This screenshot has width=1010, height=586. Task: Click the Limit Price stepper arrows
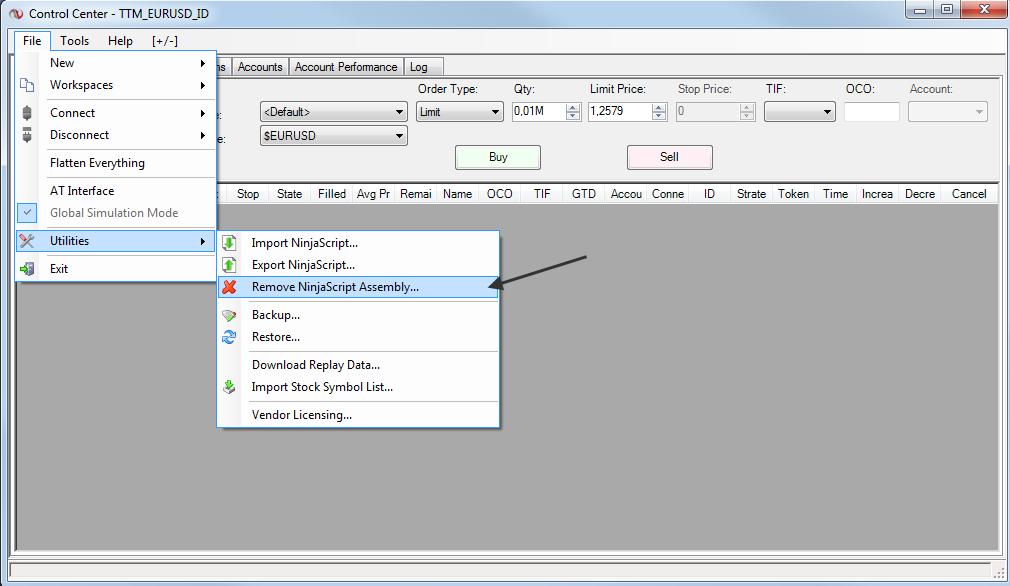click(x=659, y=111)
